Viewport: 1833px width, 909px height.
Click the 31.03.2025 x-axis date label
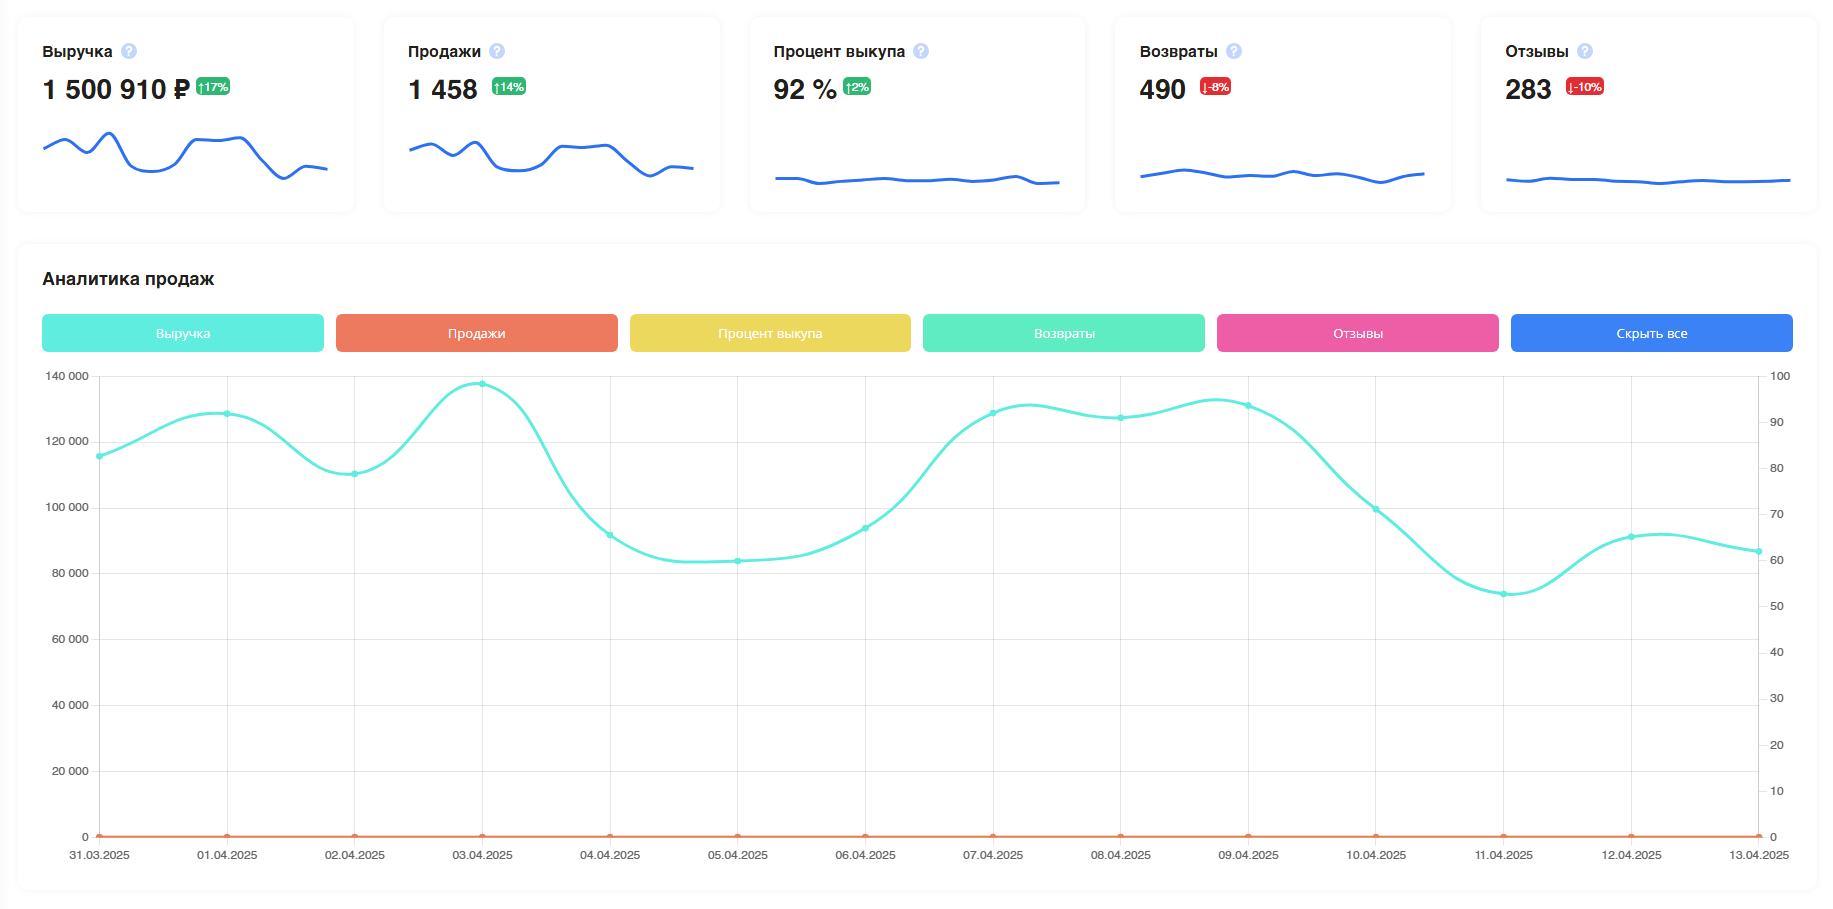pos(99,855)
